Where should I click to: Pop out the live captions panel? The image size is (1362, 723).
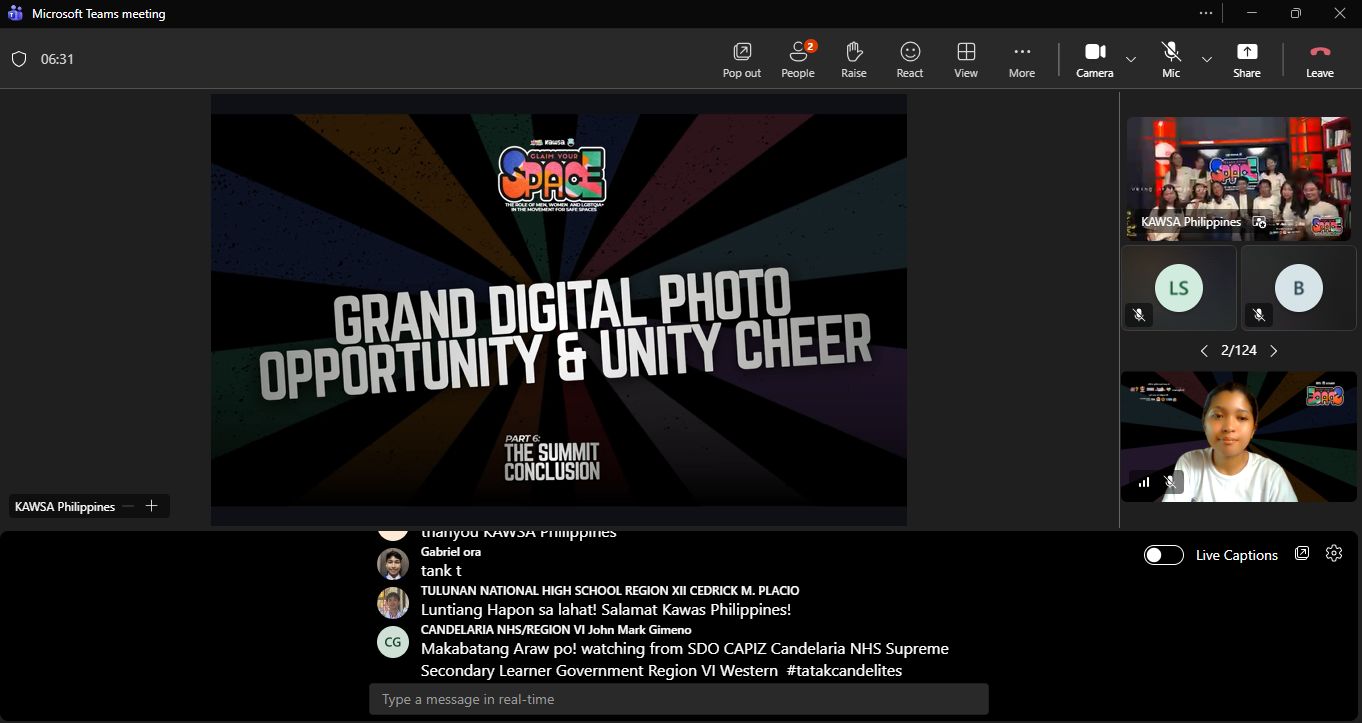[1302, 553]
